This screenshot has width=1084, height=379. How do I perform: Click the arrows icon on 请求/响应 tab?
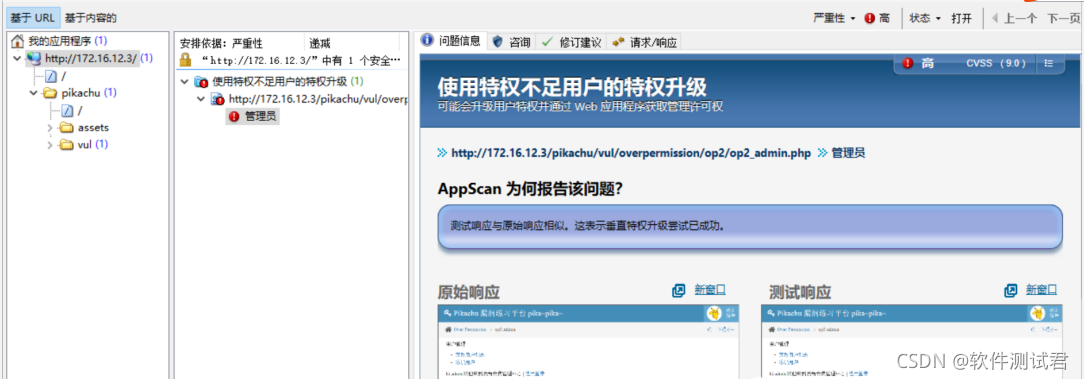click(618, 42)
